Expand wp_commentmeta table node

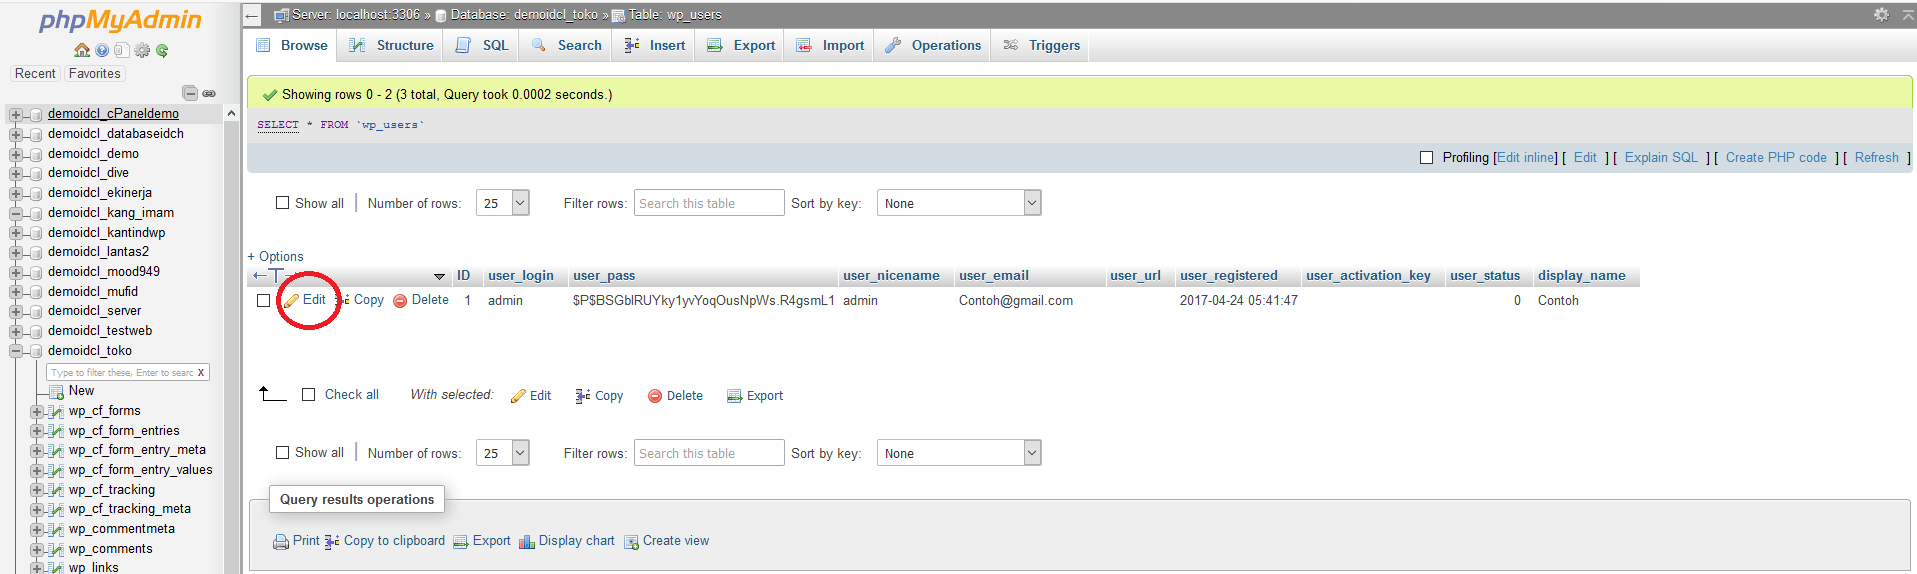(x=37, y=529)
